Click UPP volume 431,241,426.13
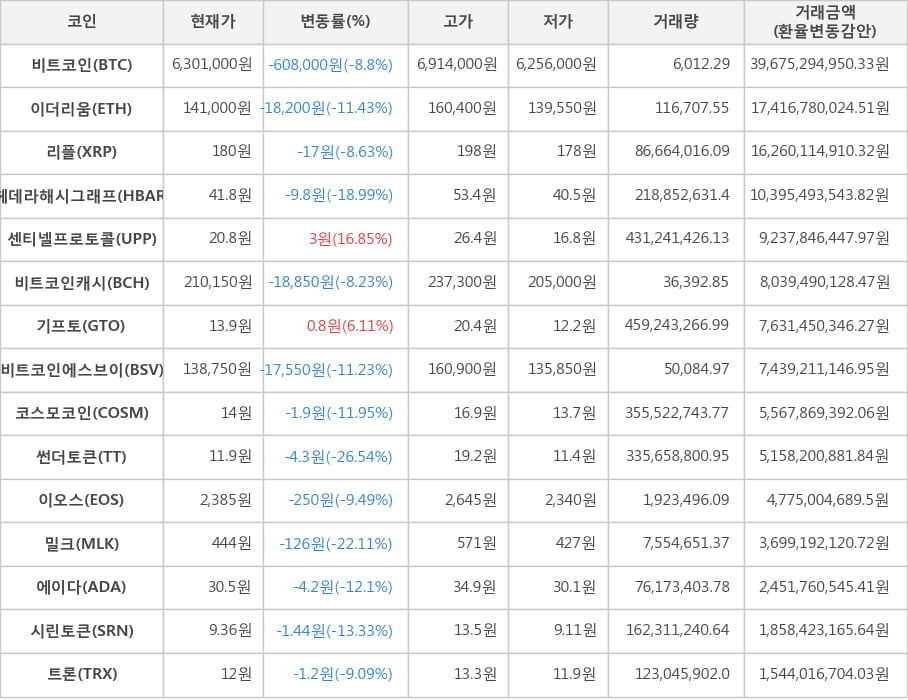The height and width of the screenshot is (700, 908). click(678, 238)
